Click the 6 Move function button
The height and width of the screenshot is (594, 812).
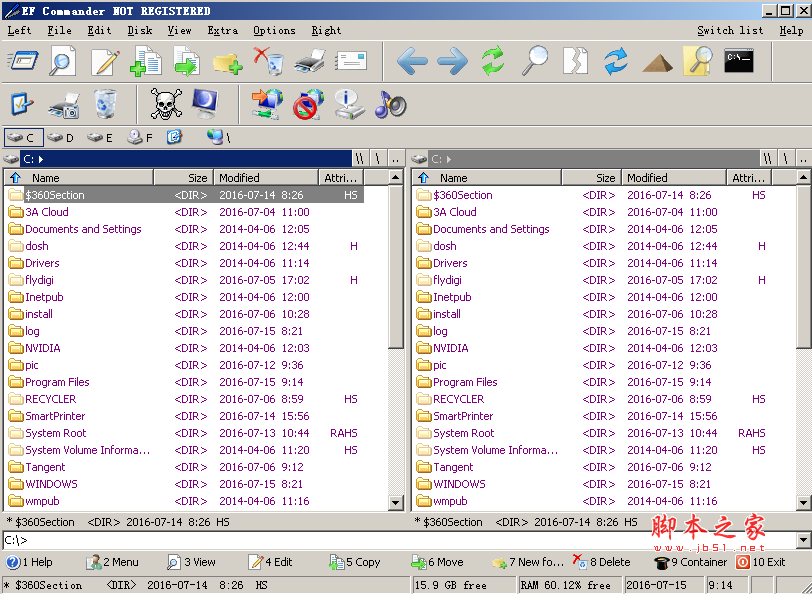(438, 562)
